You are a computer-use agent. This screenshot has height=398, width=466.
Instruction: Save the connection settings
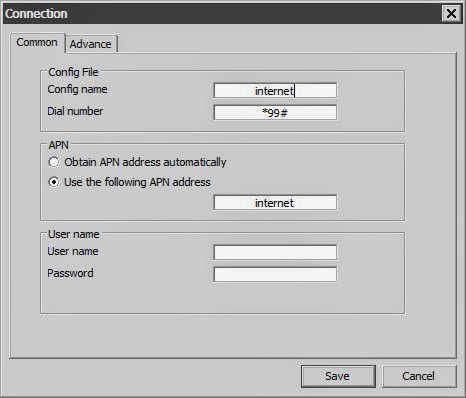coord(338,376)
